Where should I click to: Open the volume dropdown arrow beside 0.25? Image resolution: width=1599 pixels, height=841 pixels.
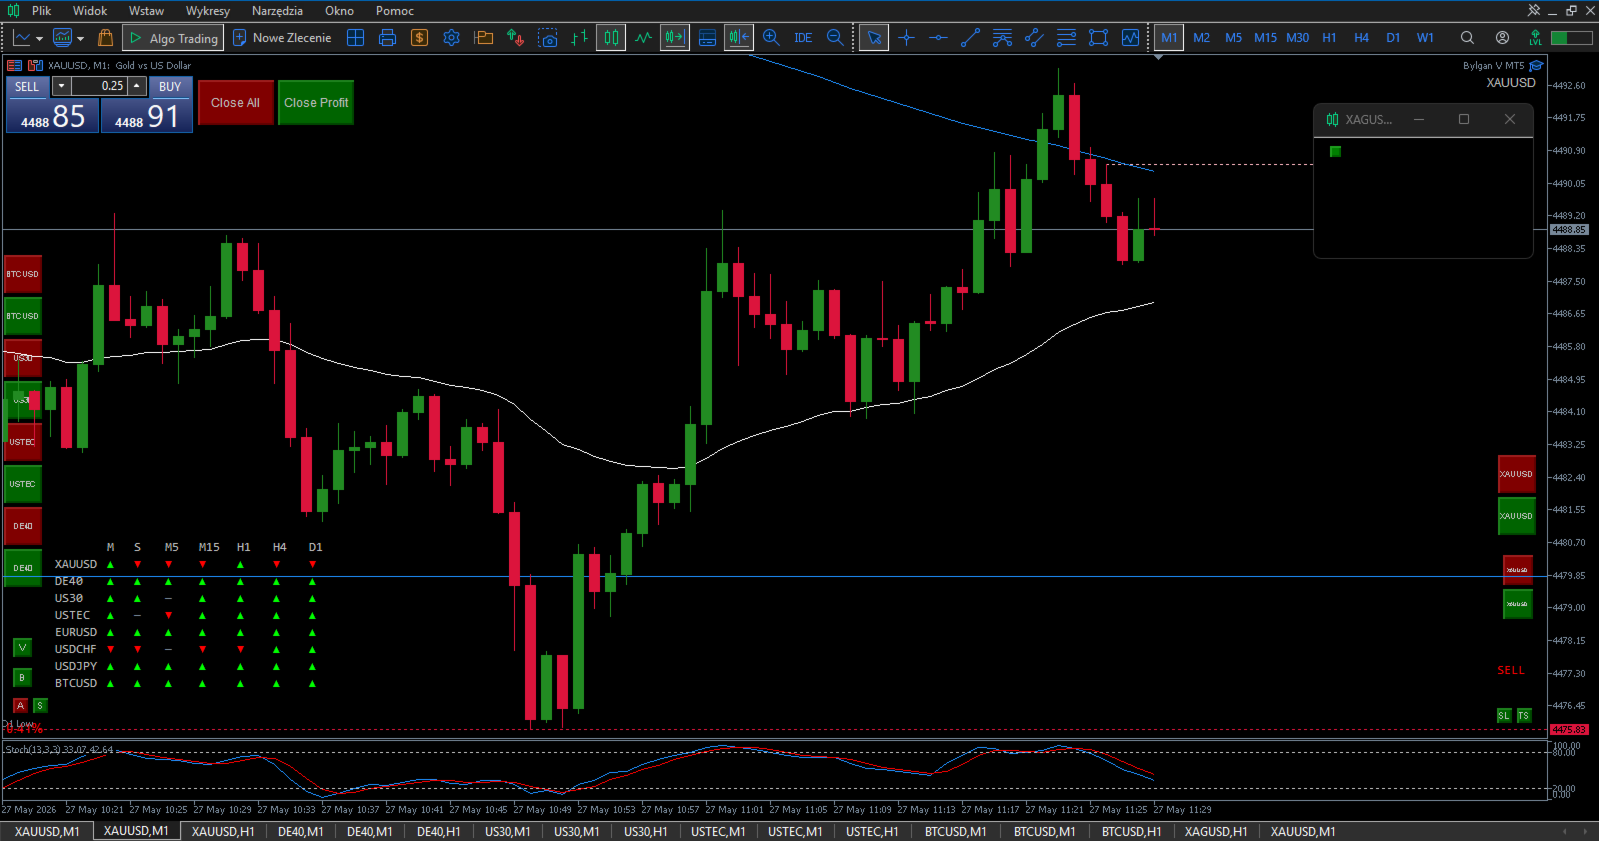61,86
